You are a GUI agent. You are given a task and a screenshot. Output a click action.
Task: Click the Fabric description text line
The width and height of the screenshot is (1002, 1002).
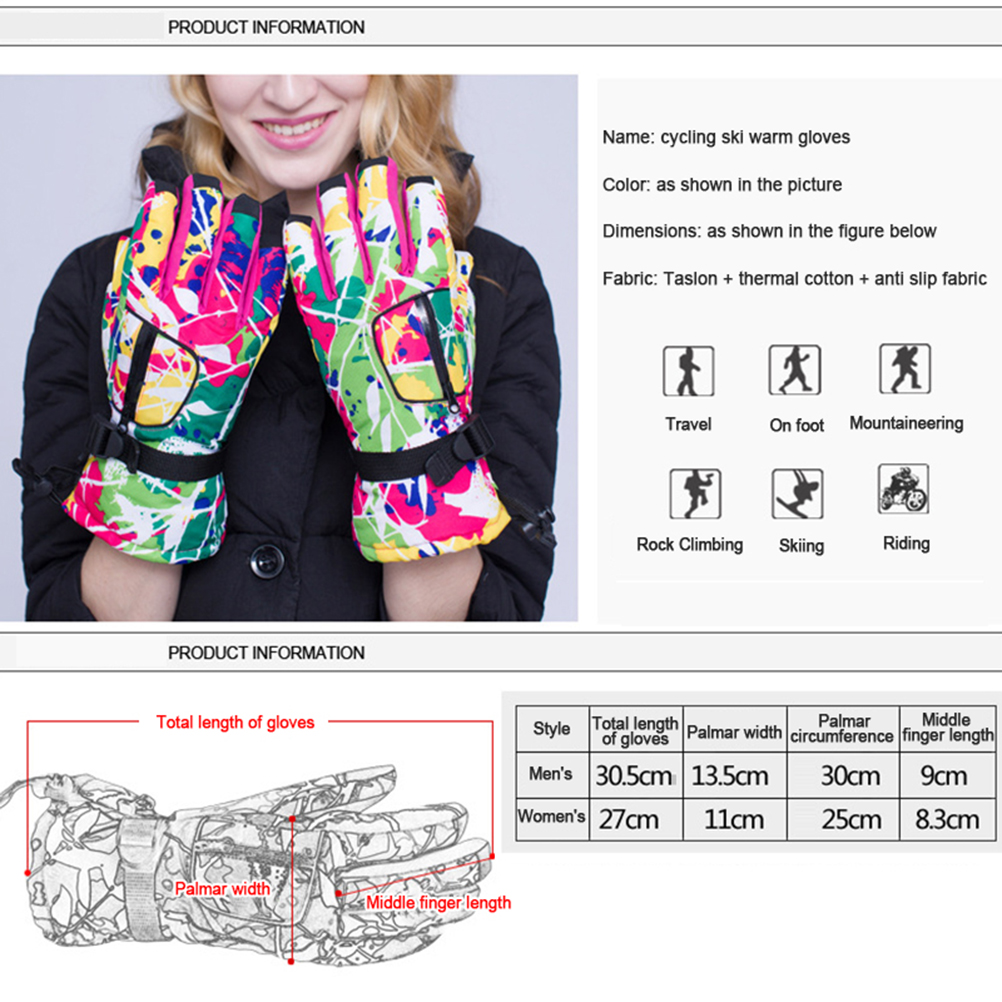795,279
